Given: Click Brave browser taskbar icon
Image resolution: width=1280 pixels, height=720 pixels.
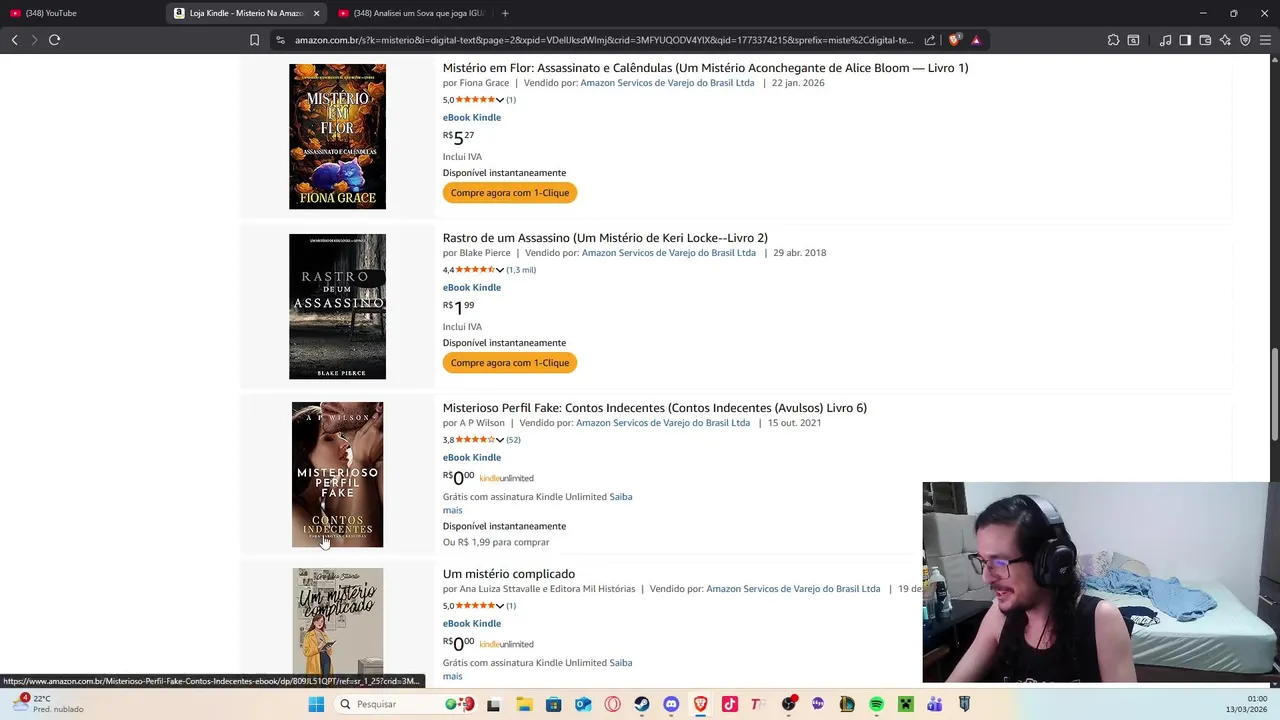Looking at the screenshot, I should coord(701,704).
